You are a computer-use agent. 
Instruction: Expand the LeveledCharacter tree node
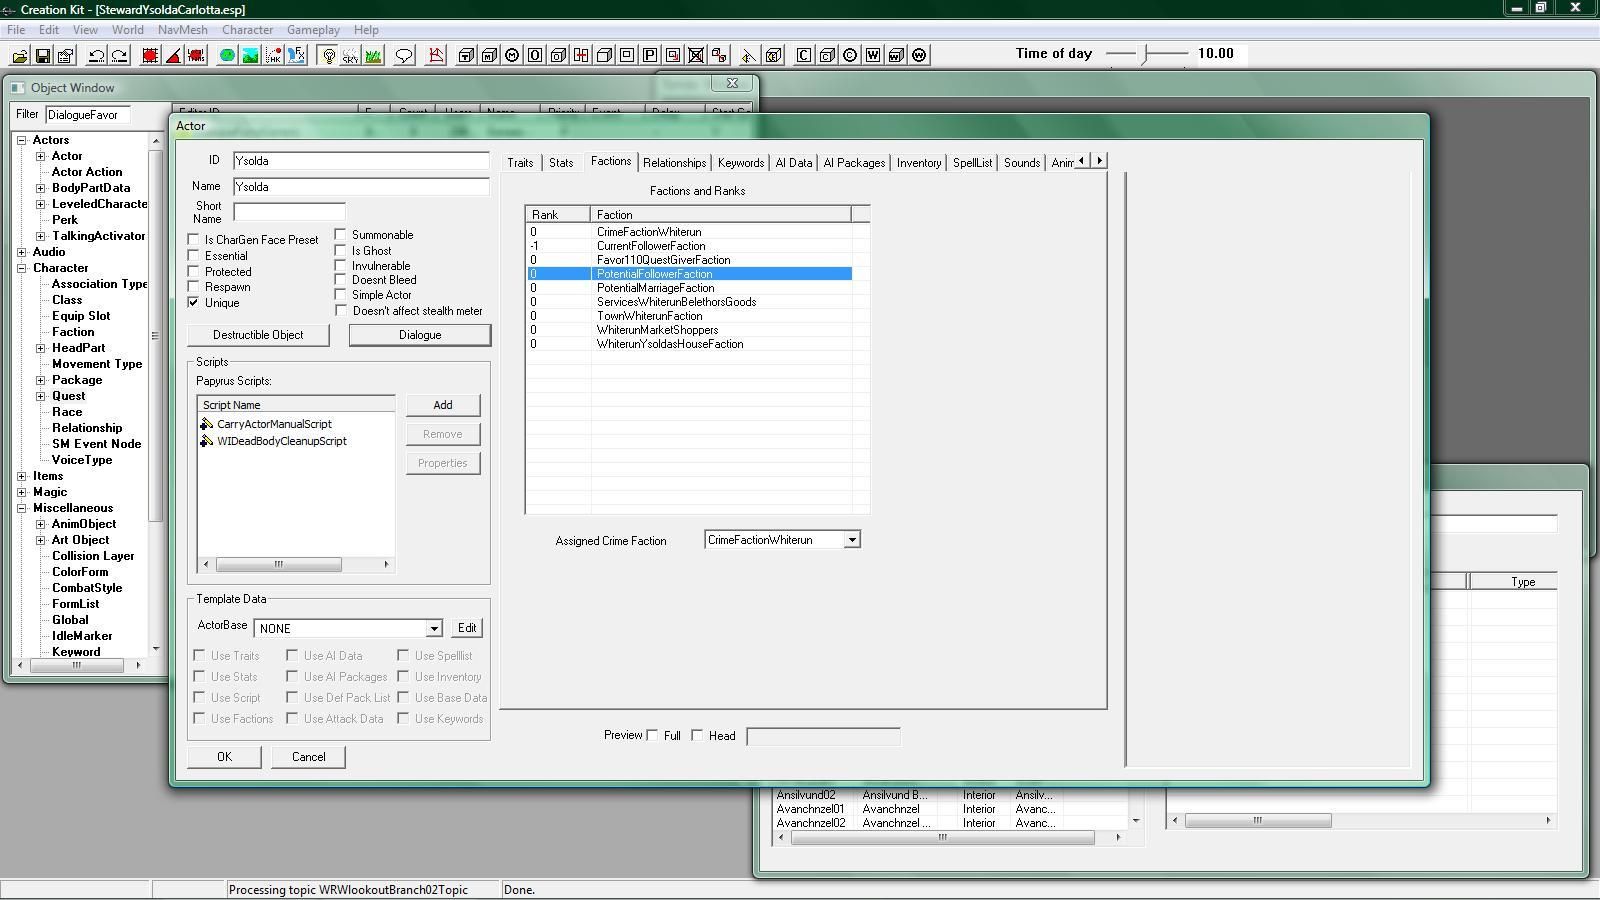point(41,204)
